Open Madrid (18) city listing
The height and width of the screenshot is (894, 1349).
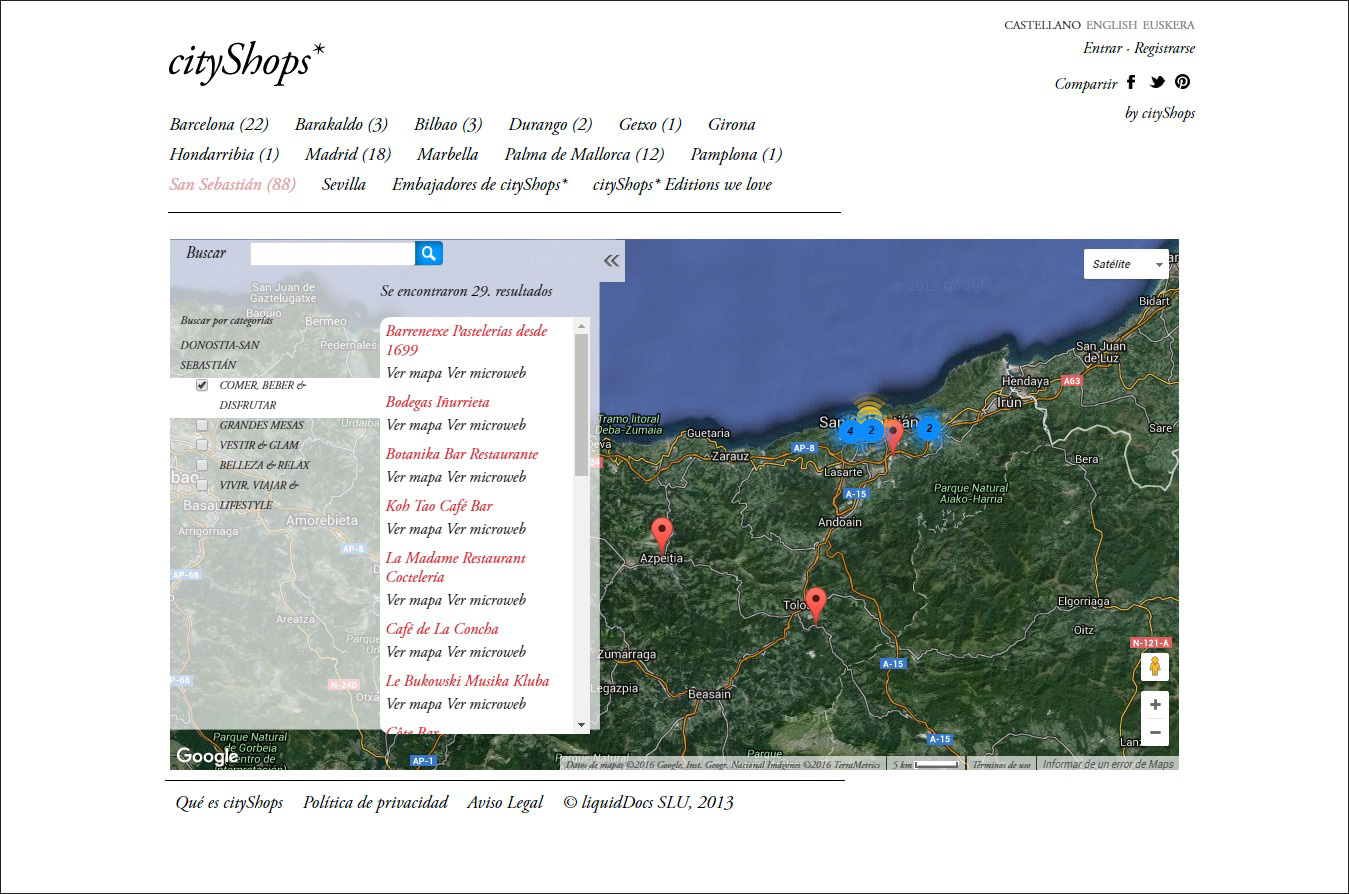(x=348, y=155)
